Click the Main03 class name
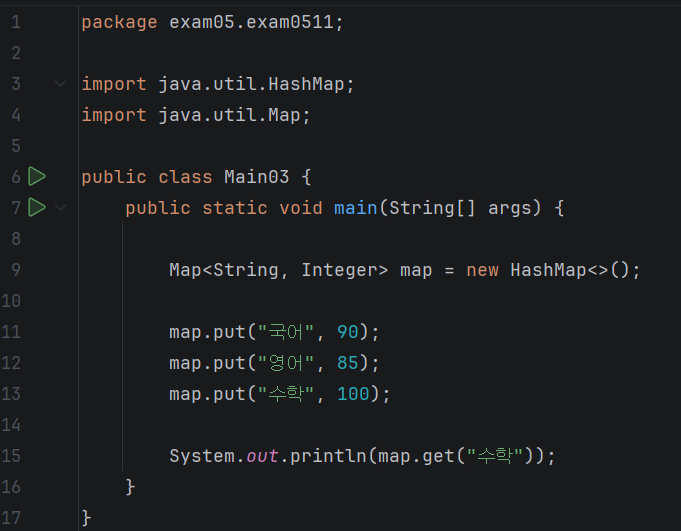 coord(257,177)
